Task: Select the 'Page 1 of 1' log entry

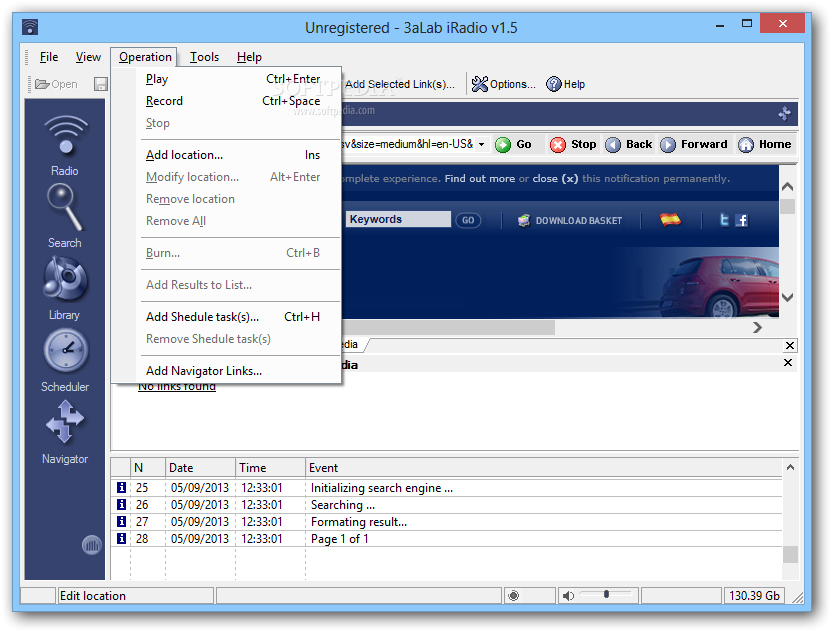Action: [x=447, y=539]
